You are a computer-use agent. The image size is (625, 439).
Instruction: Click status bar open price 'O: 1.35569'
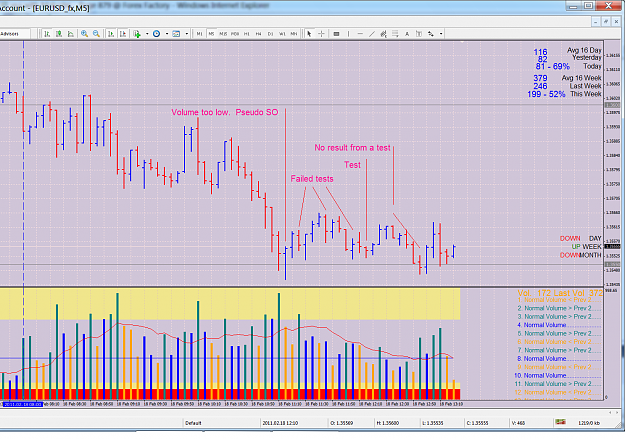344,423
